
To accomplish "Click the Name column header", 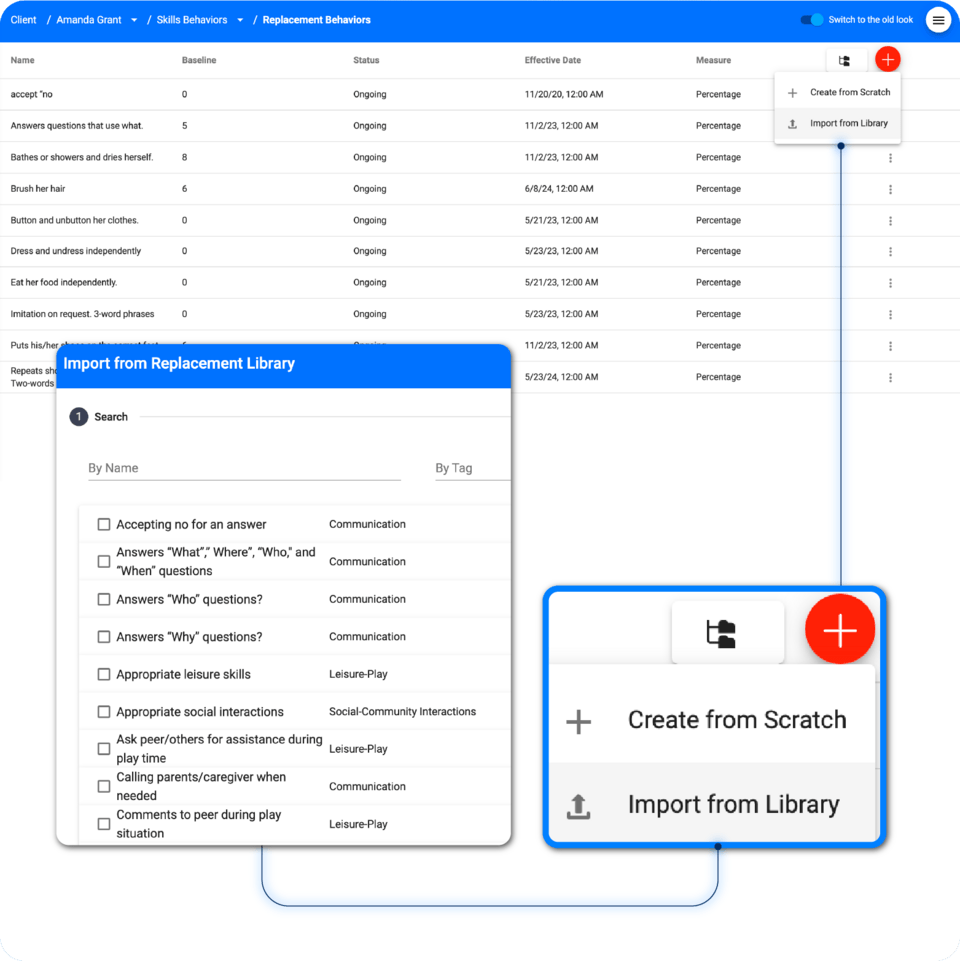I will pyautogui.click(x=22, y=60).
